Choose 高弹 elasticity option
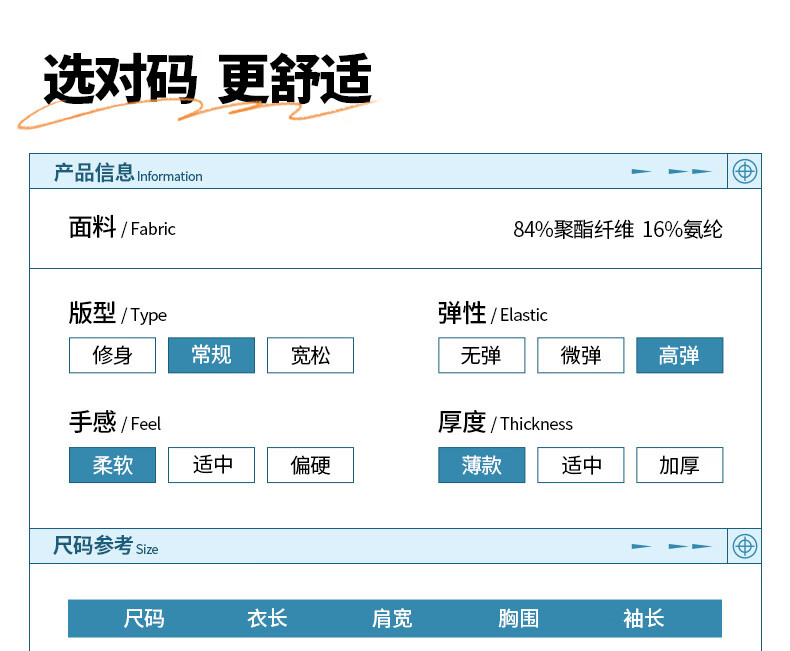 (x=680, y=355)
